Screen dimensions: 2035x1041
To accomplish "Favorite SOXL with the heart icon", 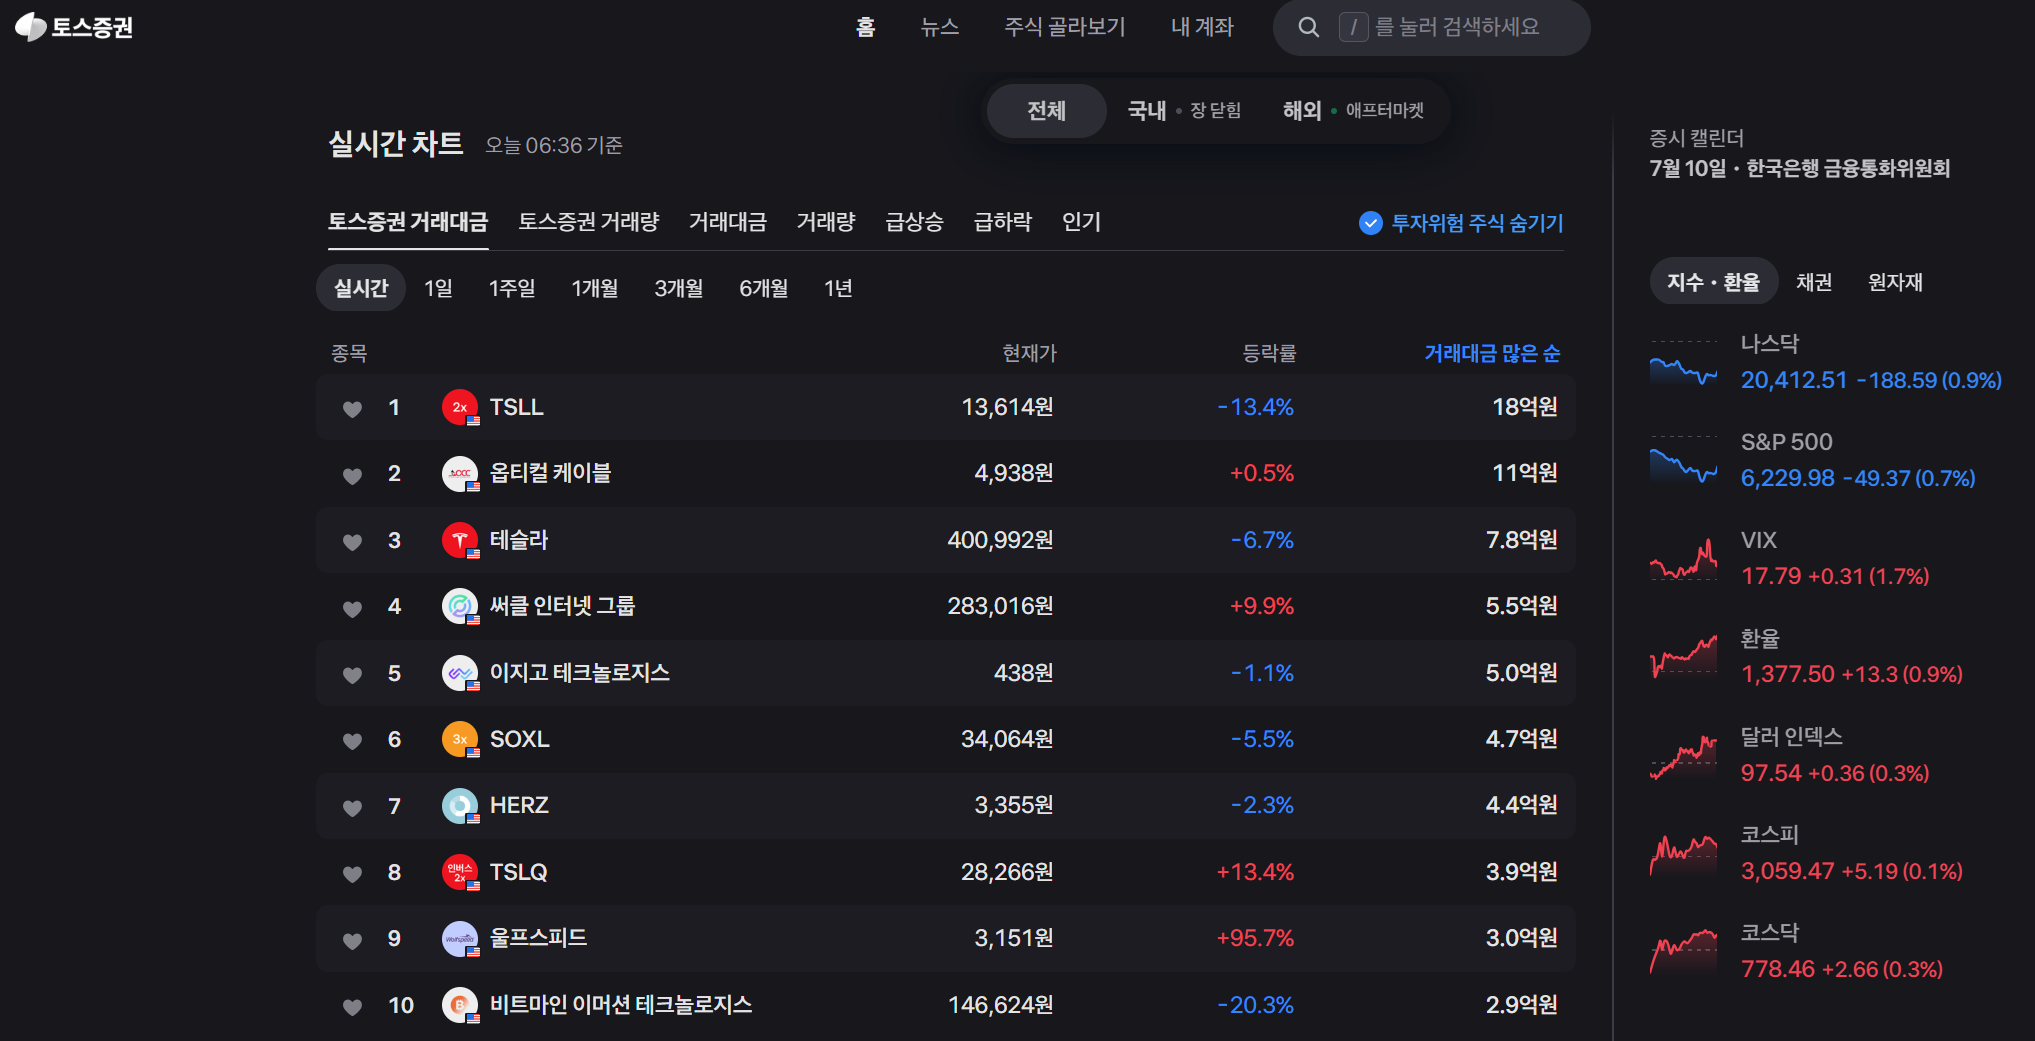I will coord(352,740).
